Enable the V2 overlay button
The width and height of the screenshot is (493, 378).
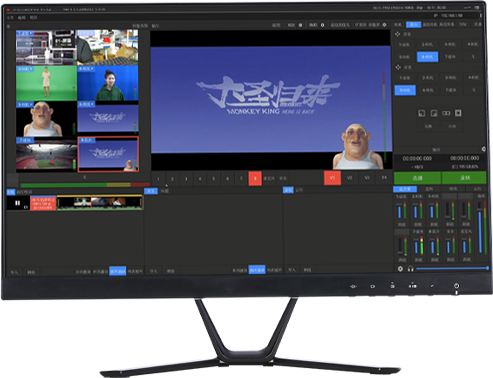(349, 178)
